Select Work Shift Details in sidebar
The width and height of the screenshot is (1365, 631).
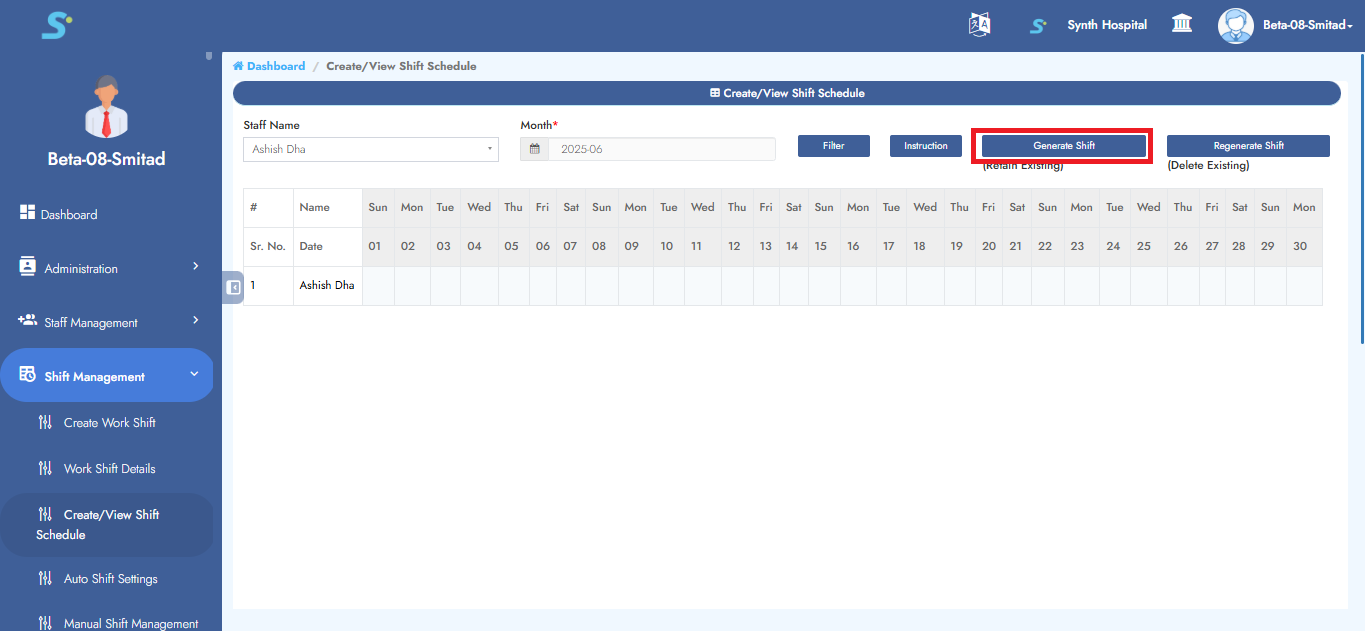click(109, 468)
